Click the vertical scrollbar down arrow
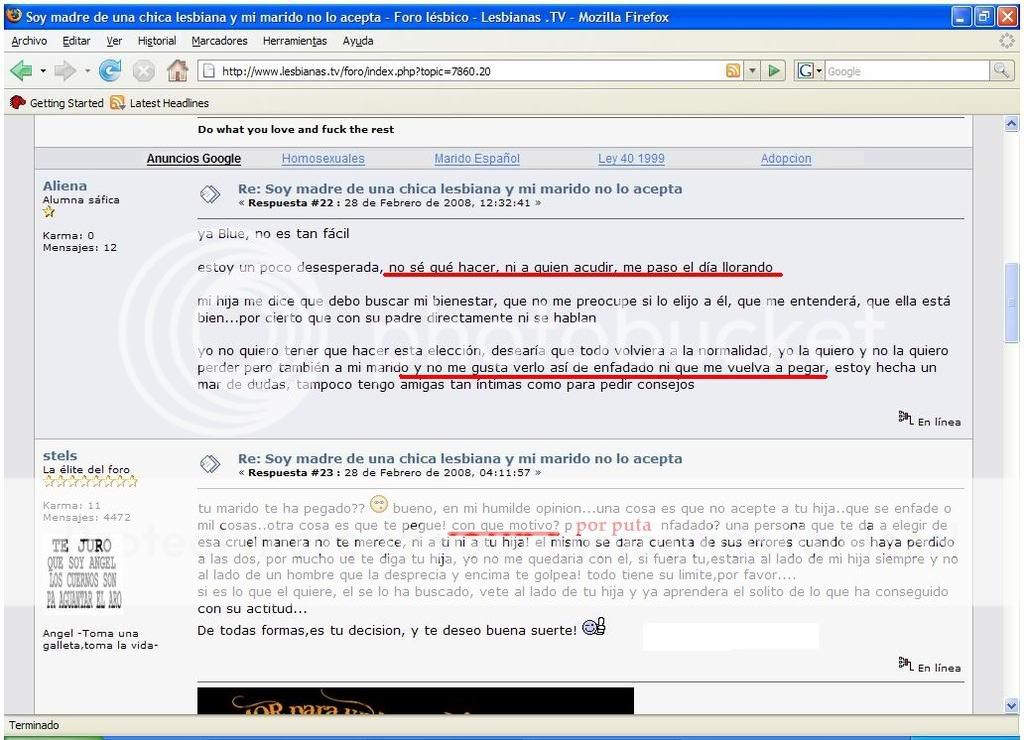The width and height of the screenshot is (1024, 740). click(1011, 705)
